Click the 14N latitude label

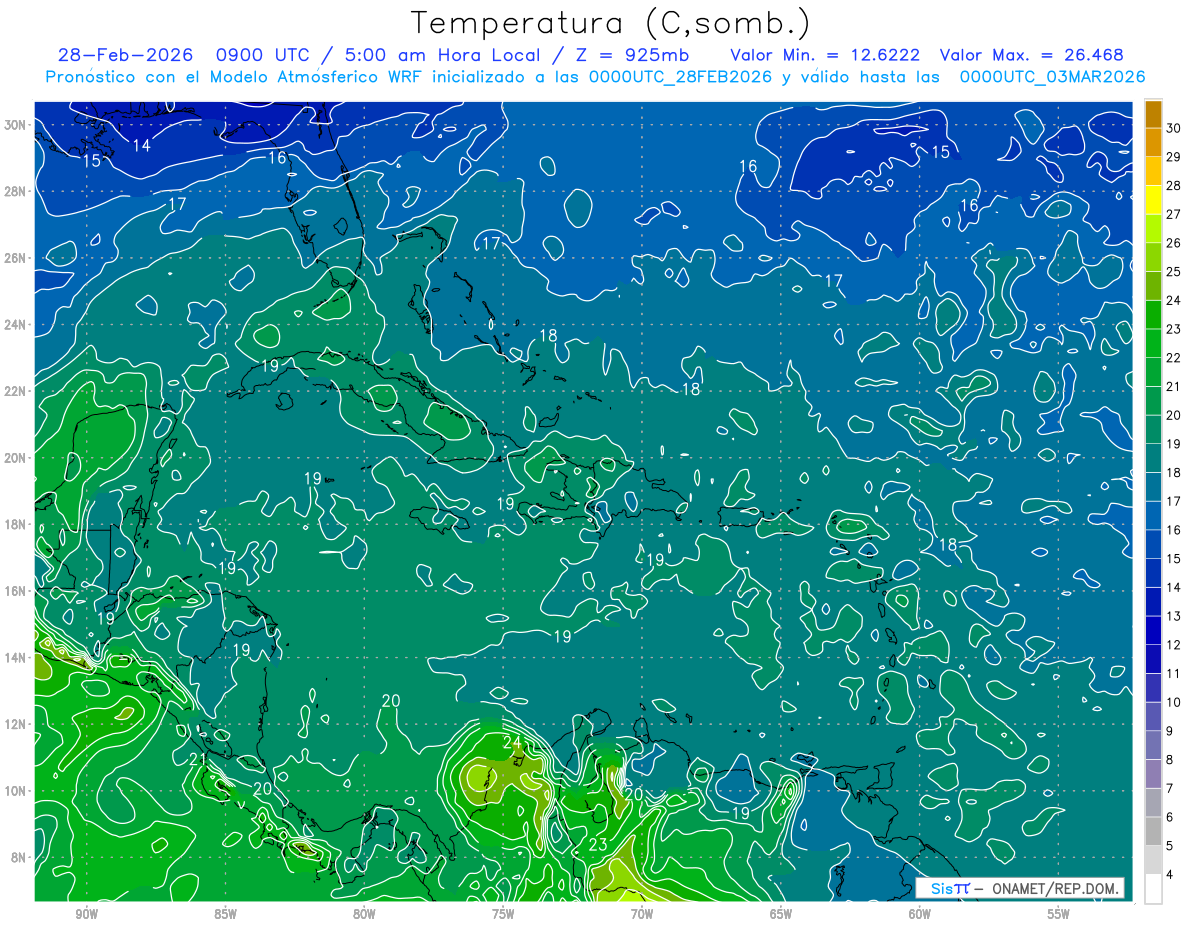tap(17, 658)
